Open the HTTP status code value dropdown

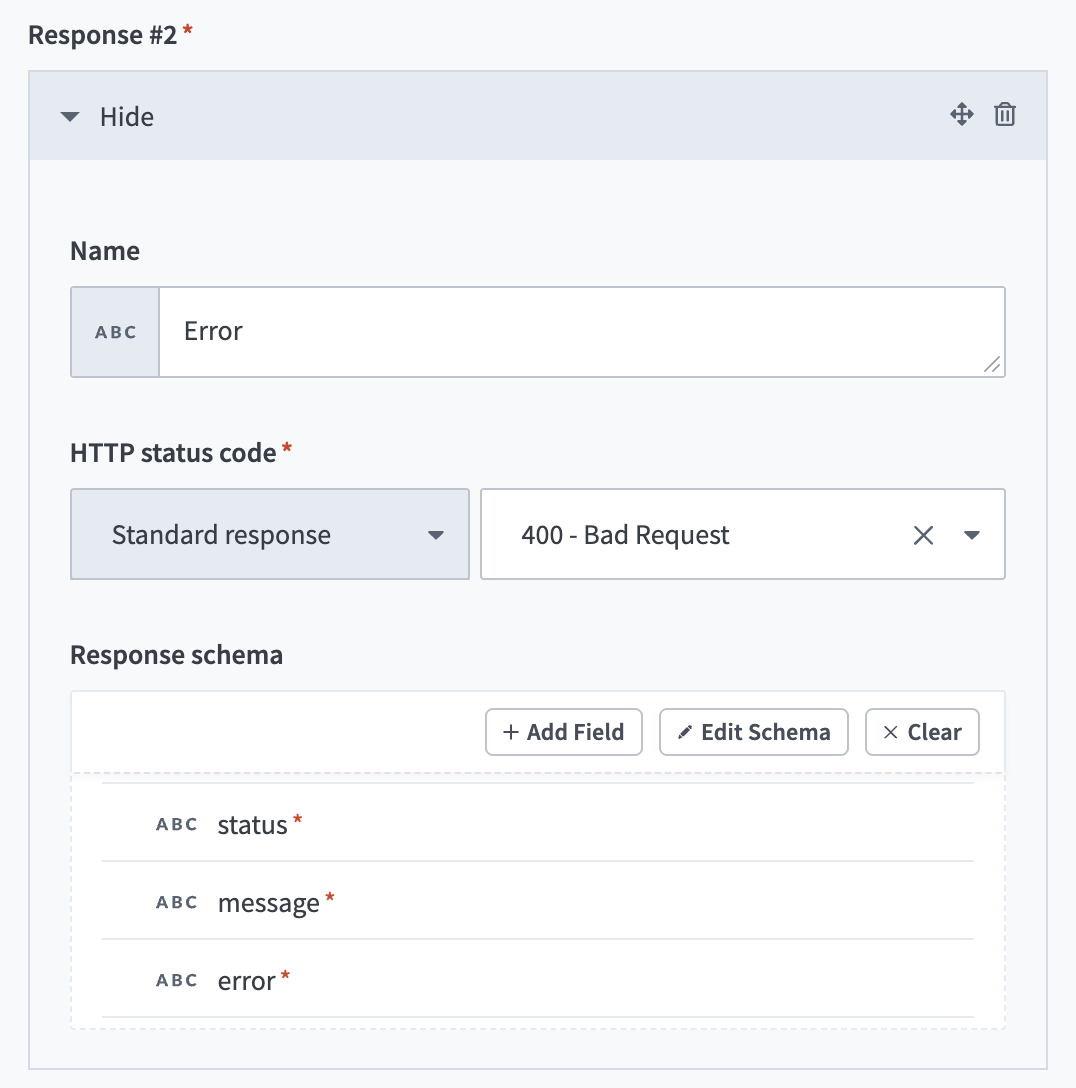coord(971,534)
